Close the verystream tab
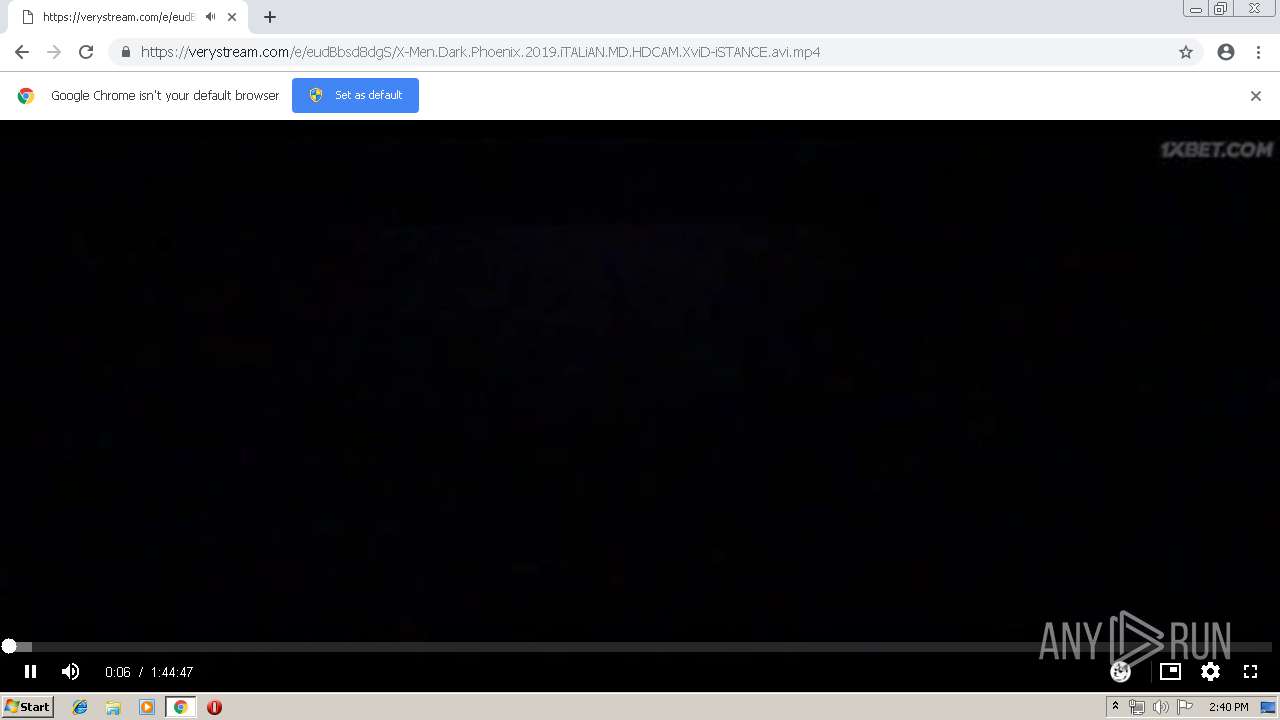1280x720 pixels. coord(232,17)
